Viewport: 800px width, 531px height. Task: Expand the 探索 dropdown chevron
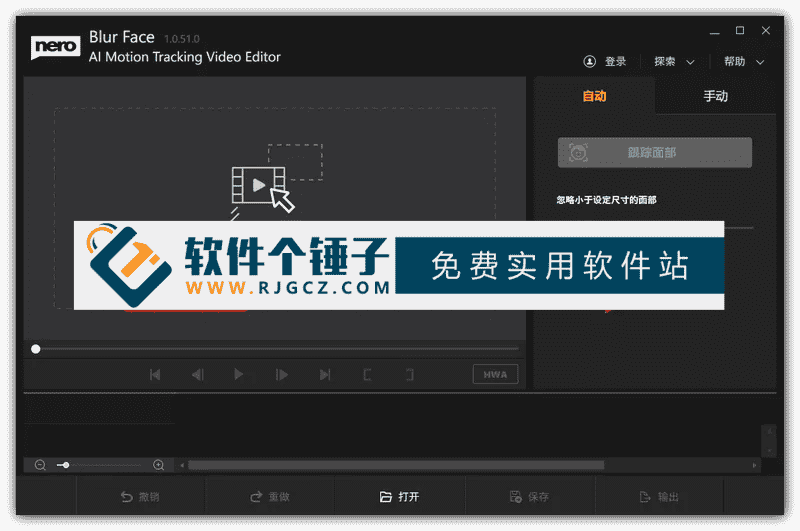point(690,62)
